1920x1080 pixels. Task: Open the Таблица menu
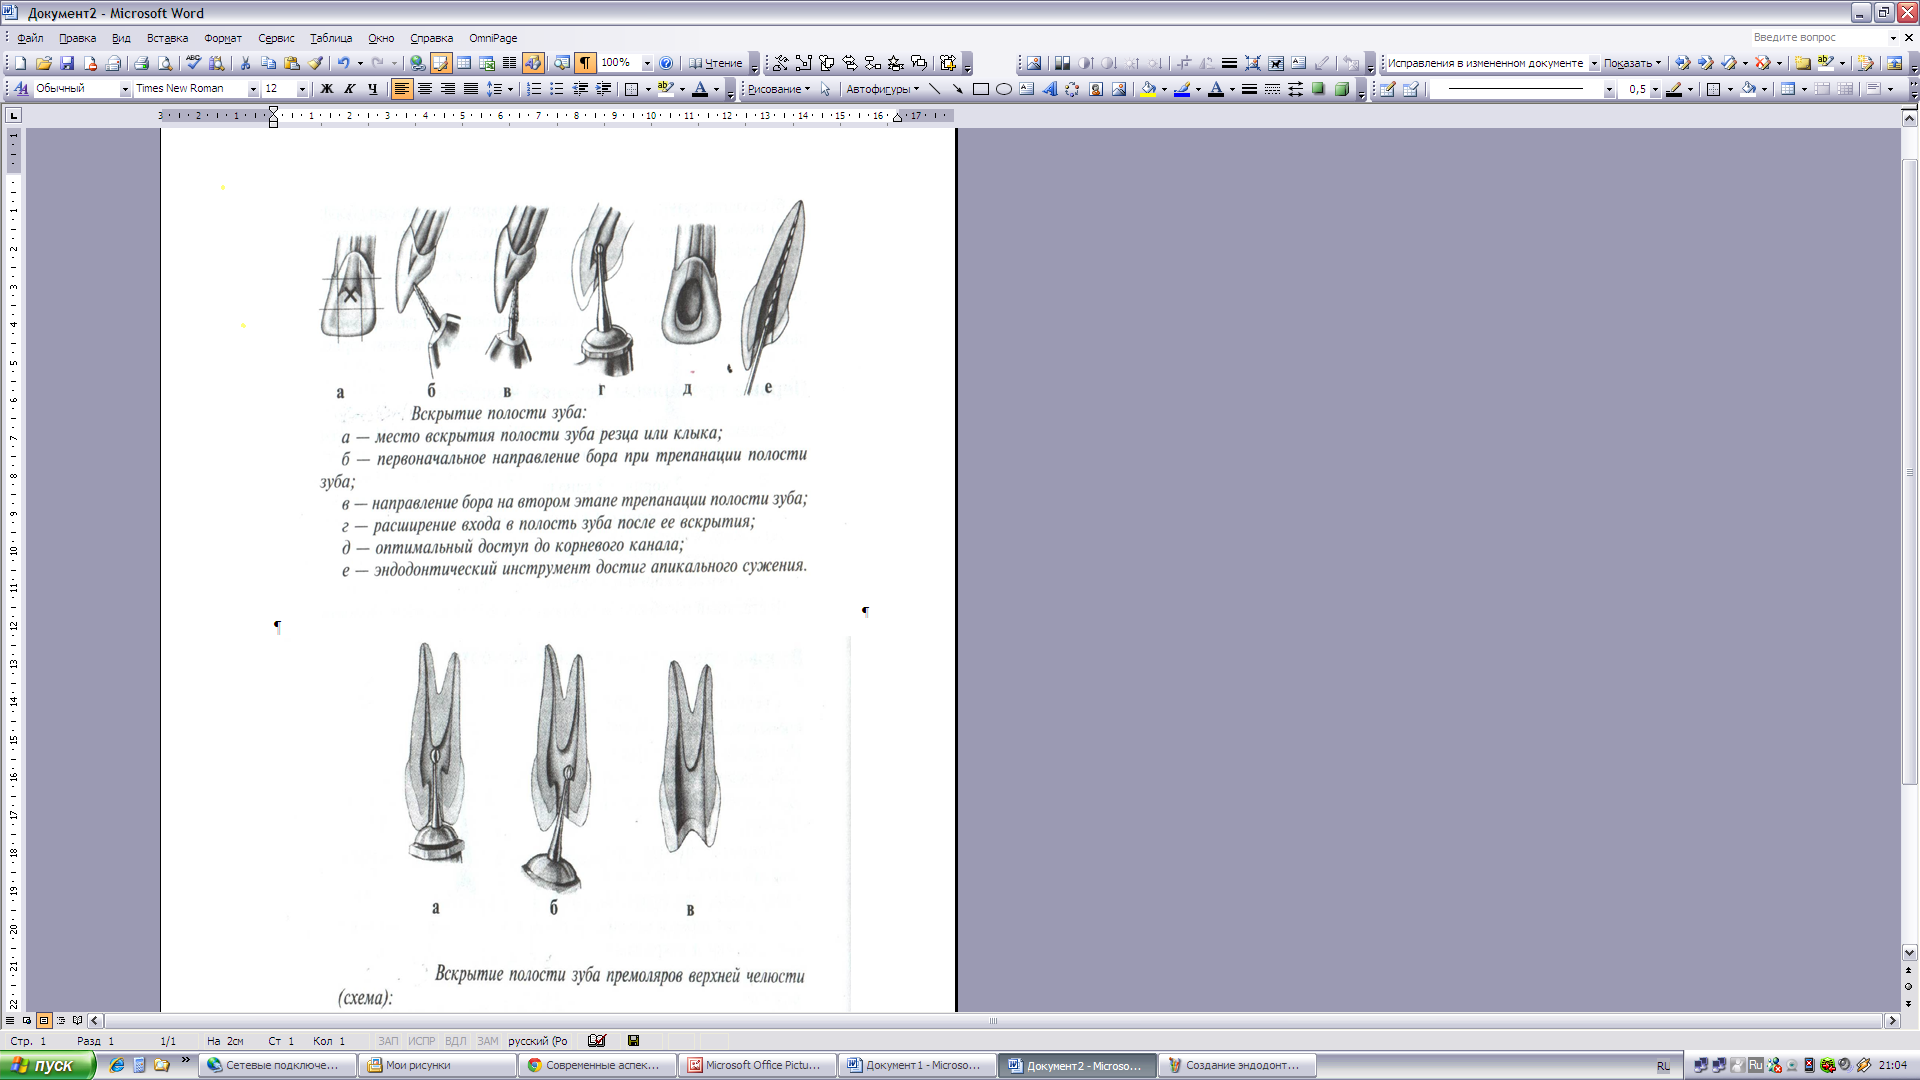330,38
